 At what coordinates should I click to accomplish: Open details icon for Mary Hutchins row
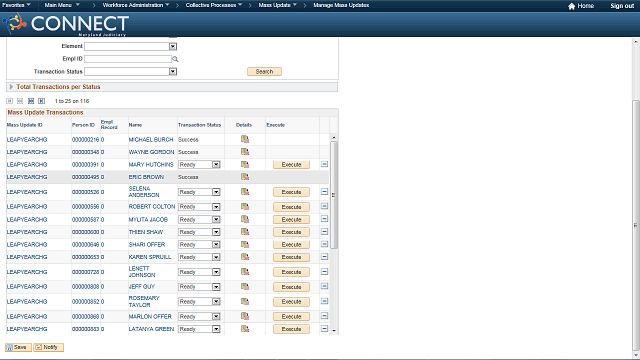click(x=245, y=164)
